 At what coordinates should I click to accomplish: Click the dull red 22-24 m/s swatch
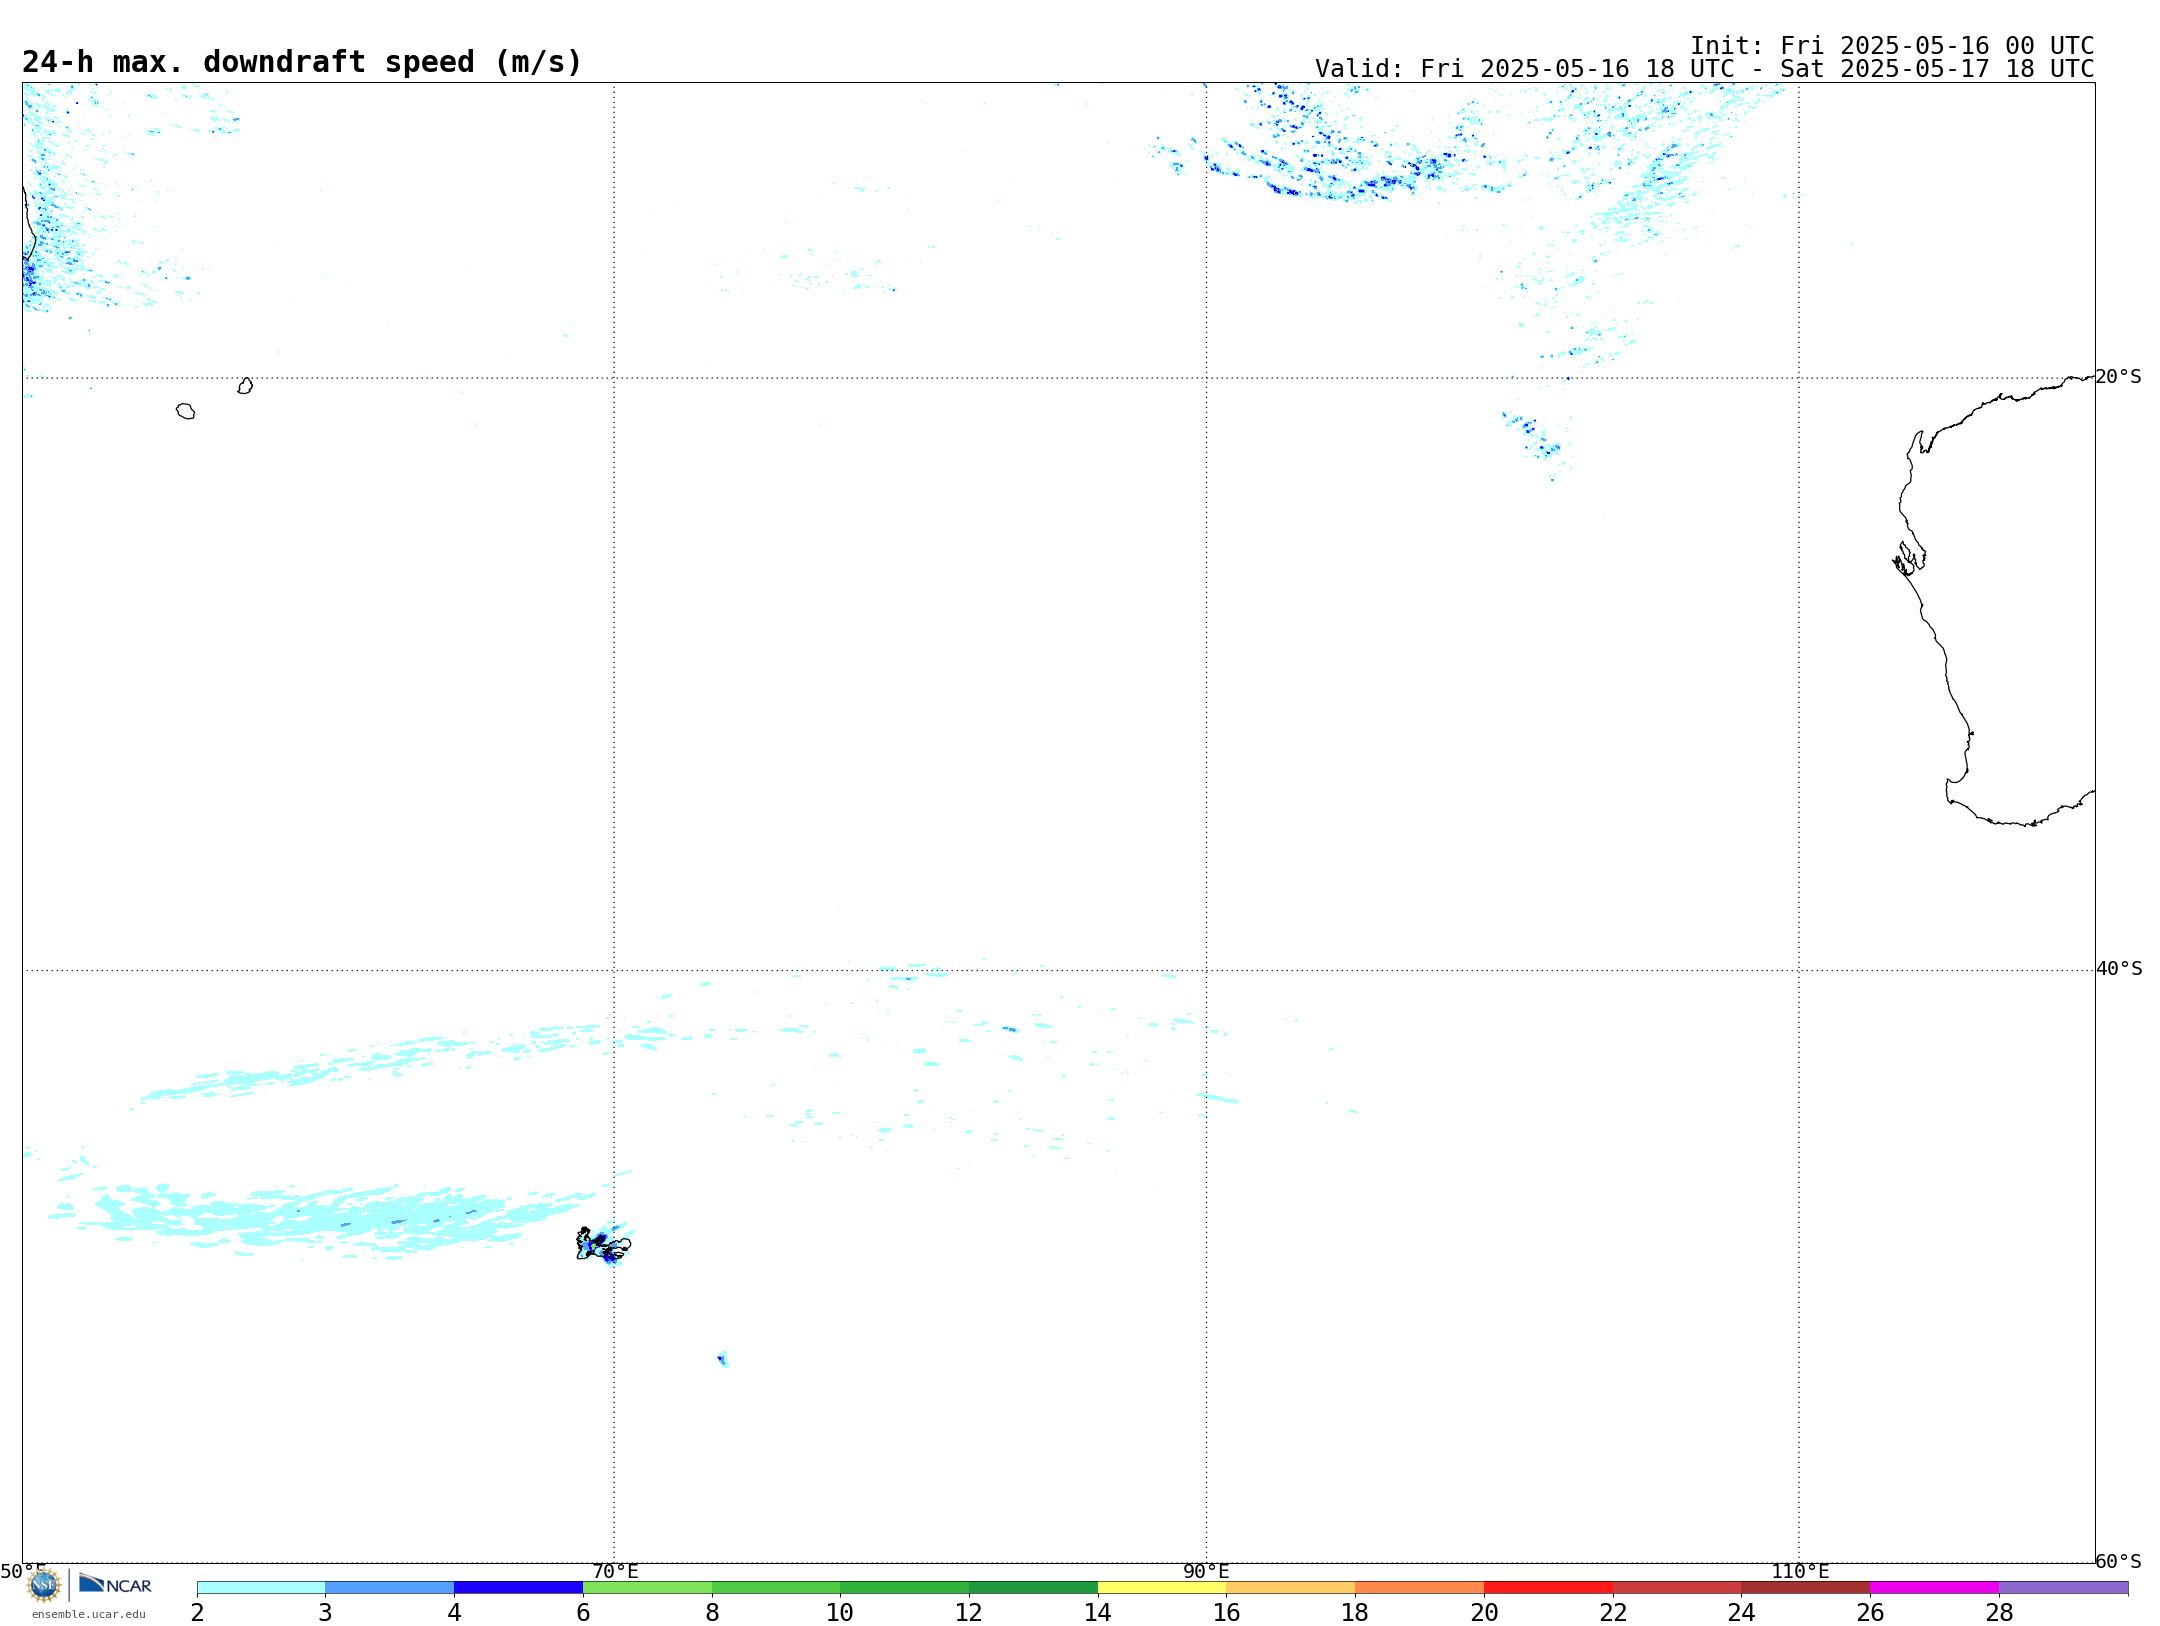1677,1587
